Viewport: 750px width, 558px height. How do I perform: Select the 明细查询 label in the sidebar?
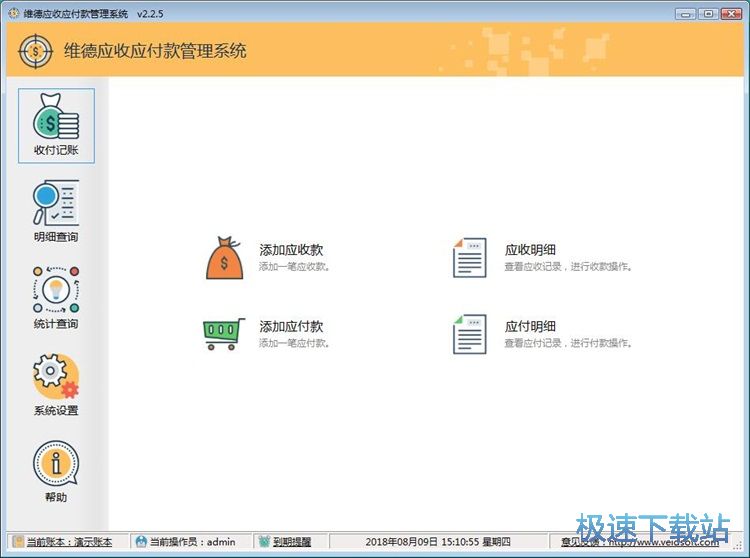point(56,237)
